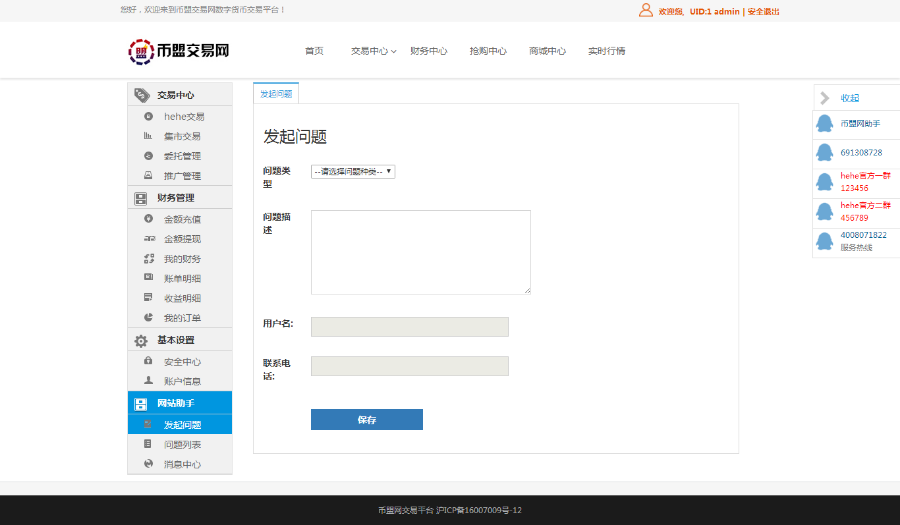Screen dimensions: 900x525
Task: Select 发起问题 in the sidebar
Action: pyautogui.click(x=180, y=425)
